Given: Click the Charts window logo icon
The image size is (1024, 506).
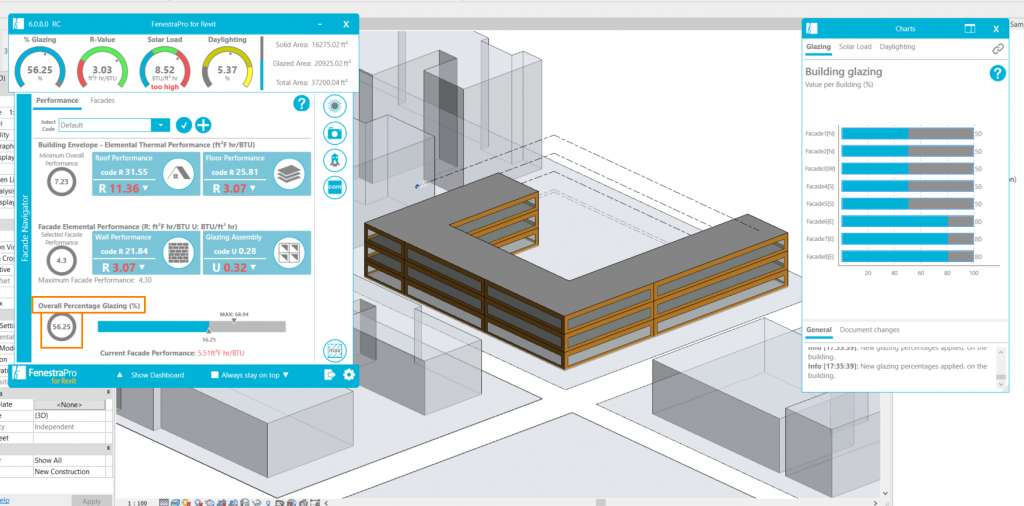Looking at the screenshot, I should [810, 29].
